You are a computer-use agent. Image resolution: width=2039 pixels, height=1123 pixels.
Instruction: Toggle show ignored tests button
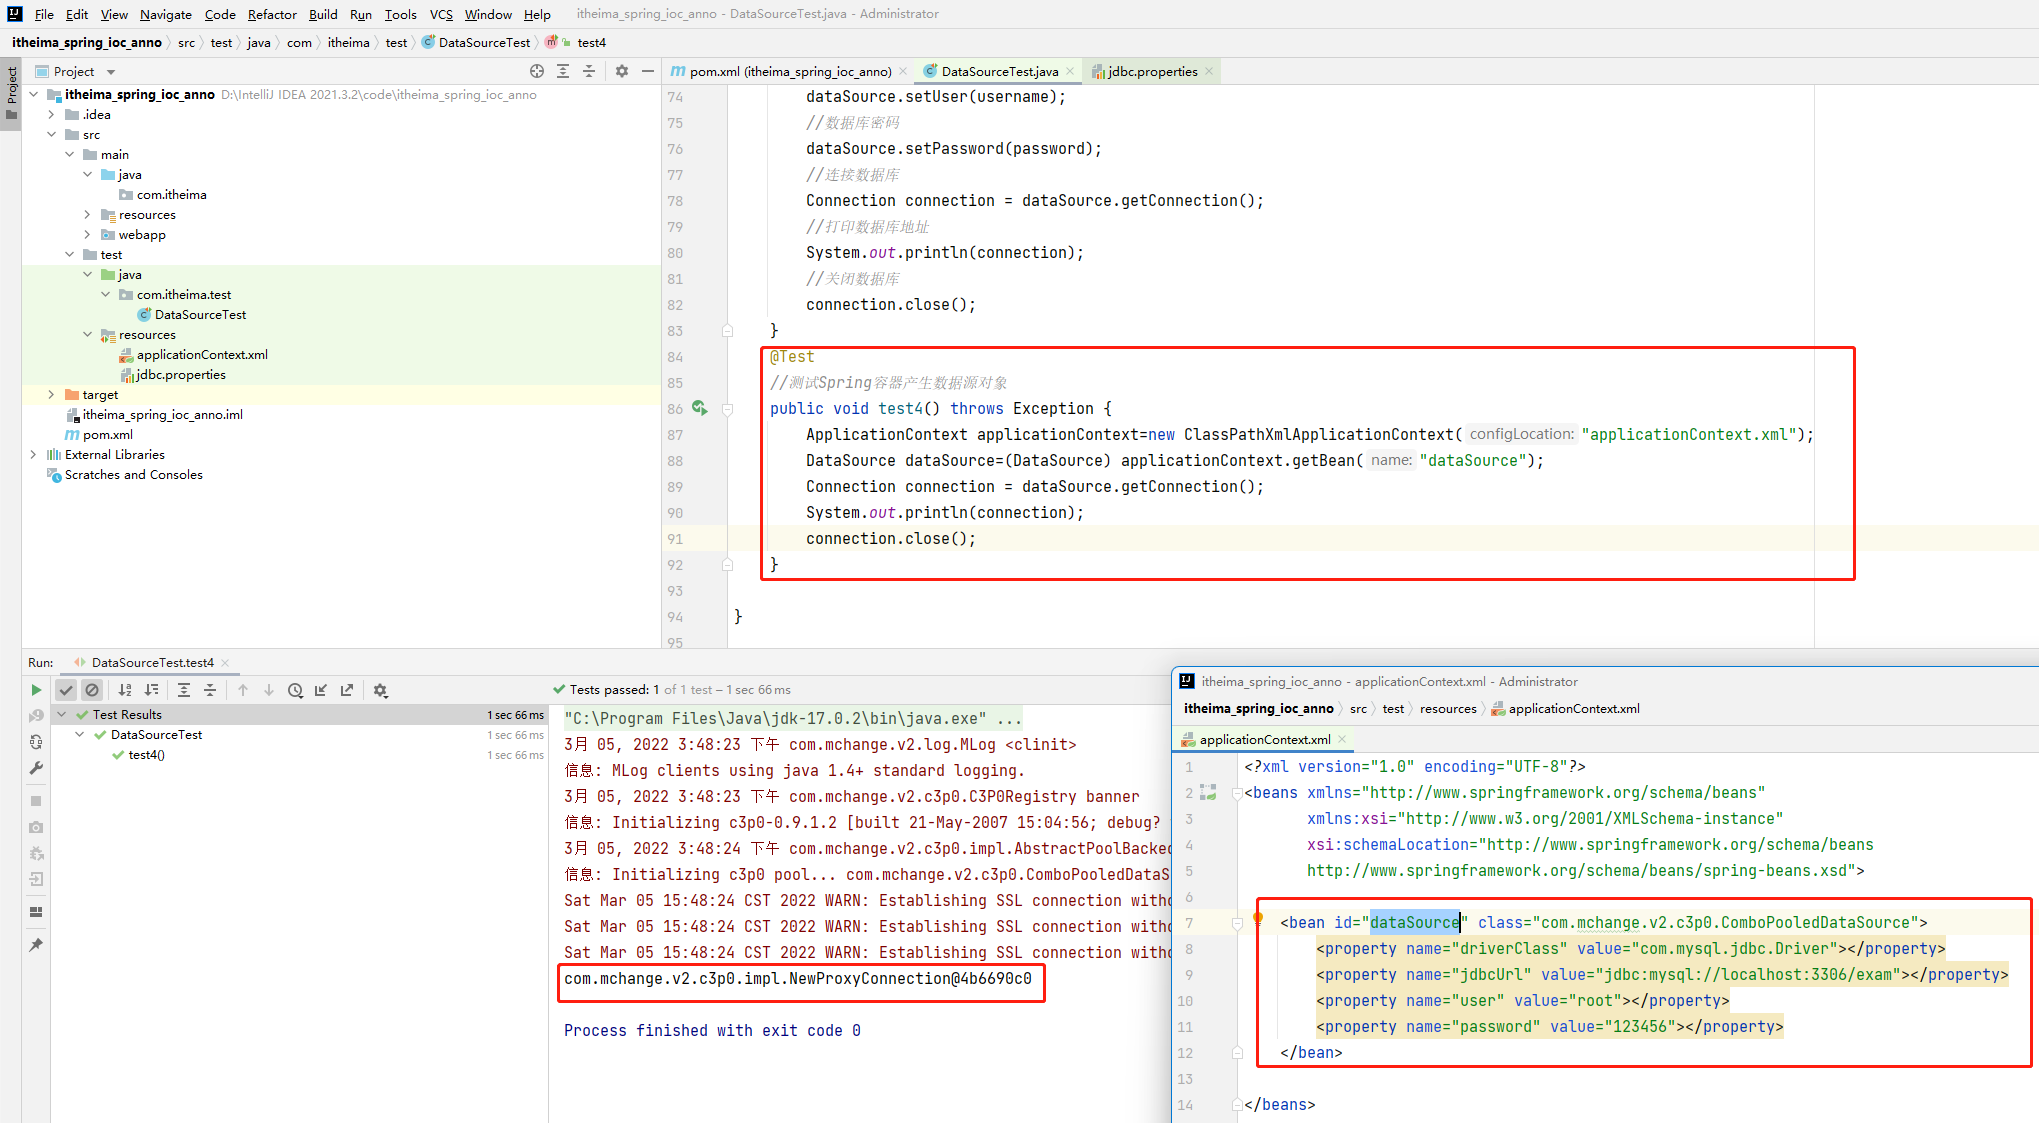coord(92,690)
